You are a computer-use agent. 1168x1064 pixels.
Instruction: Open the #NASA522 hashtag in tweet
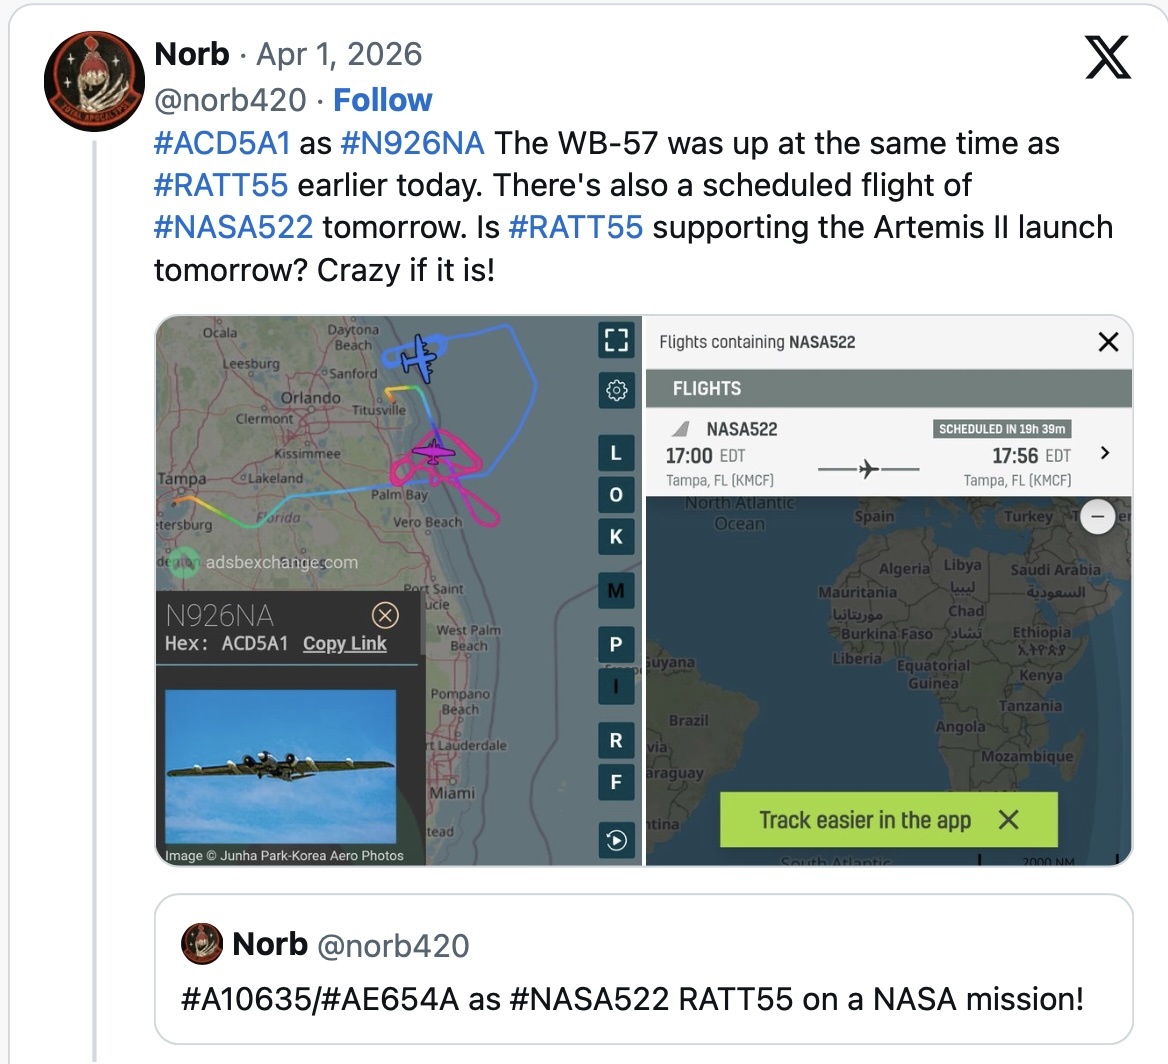click(233, 227)
